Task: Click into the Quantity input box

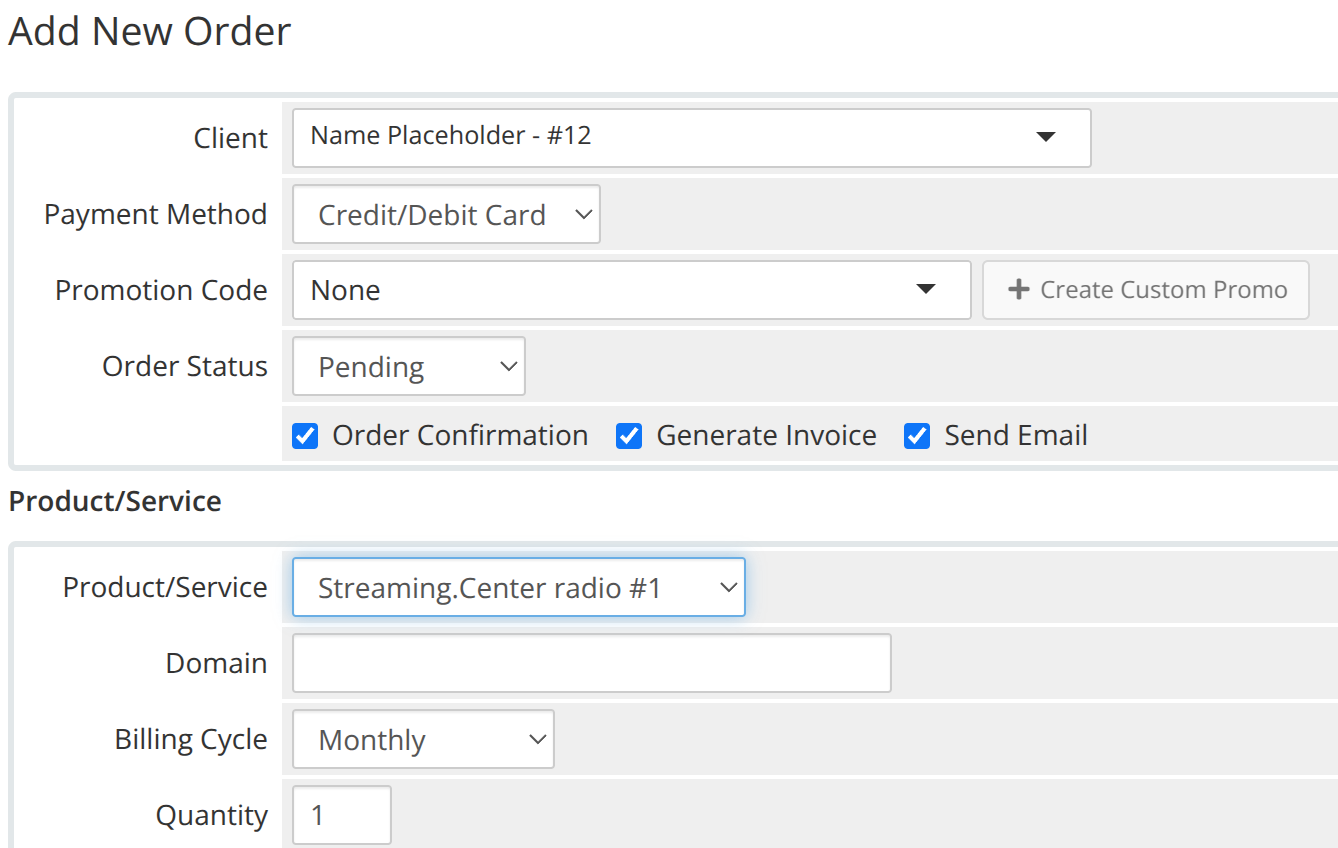Action: coord(341,815)
